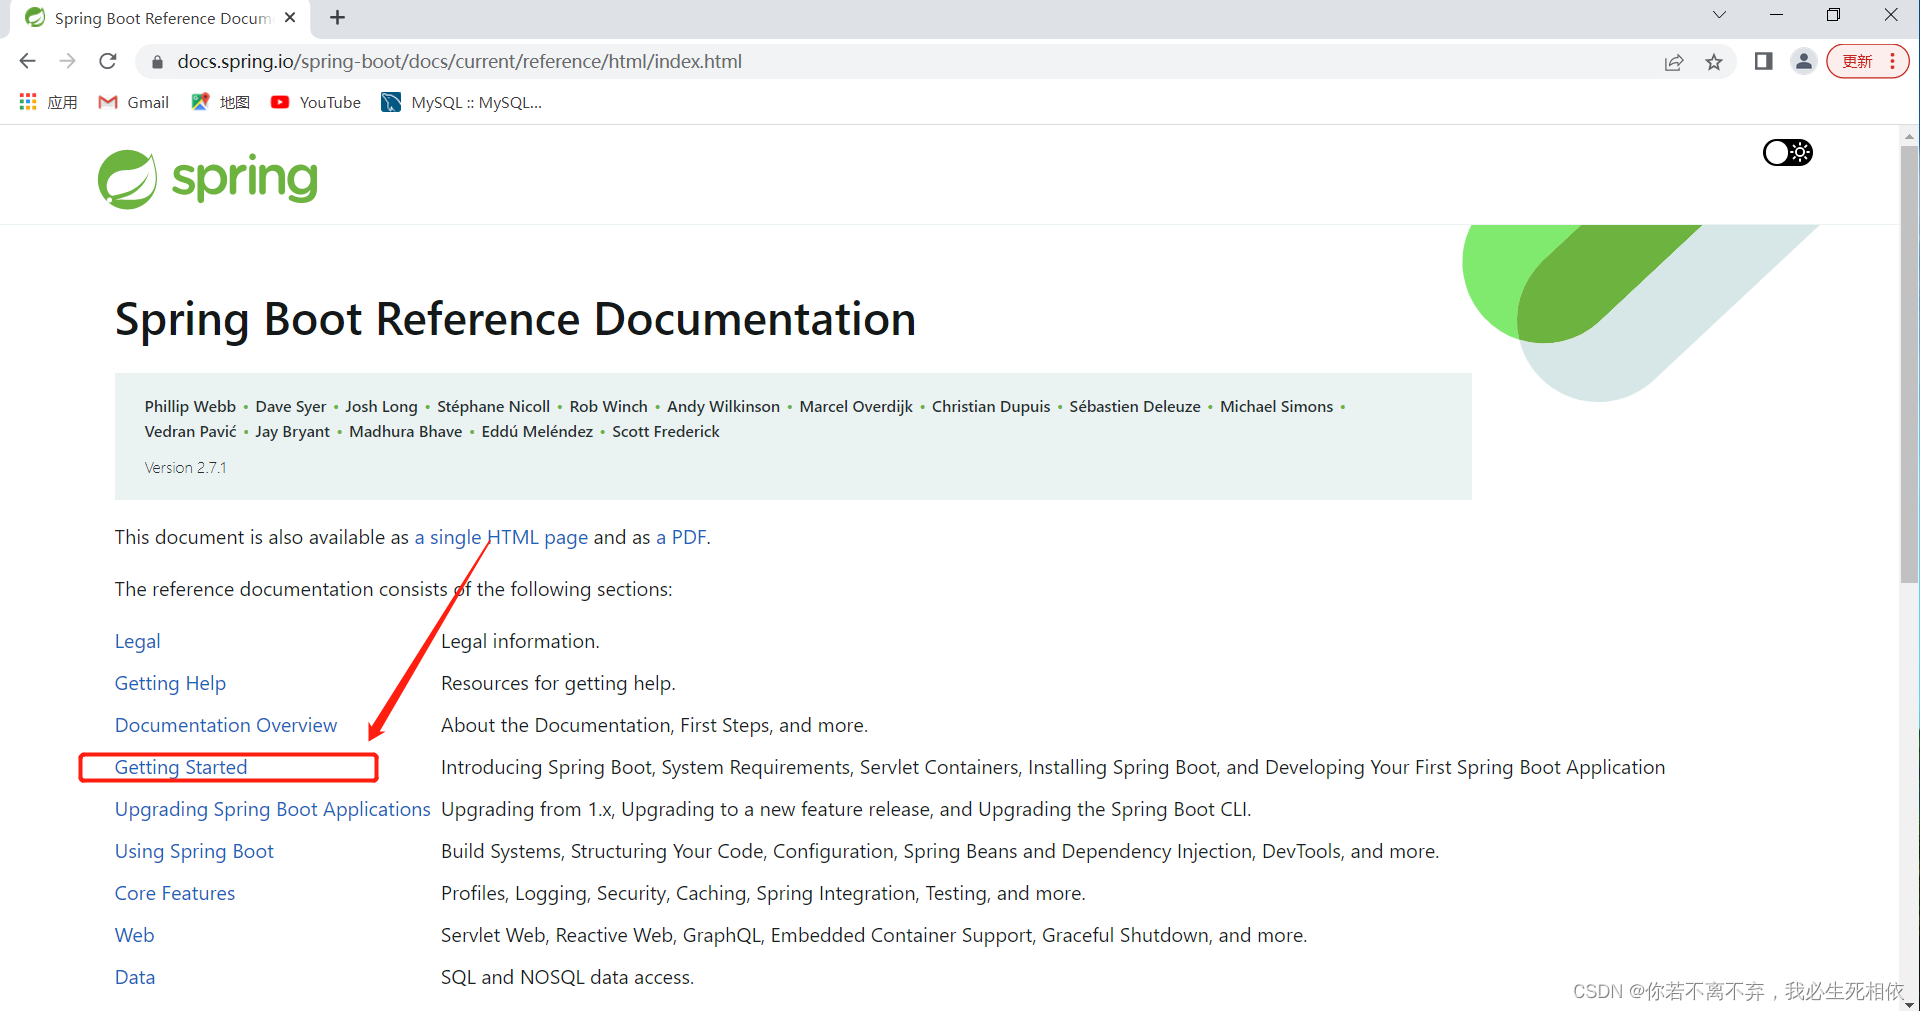The image size is (1920, 1011).
Task: Open the Chrome three-dot menu
Action: (1892, 61)
